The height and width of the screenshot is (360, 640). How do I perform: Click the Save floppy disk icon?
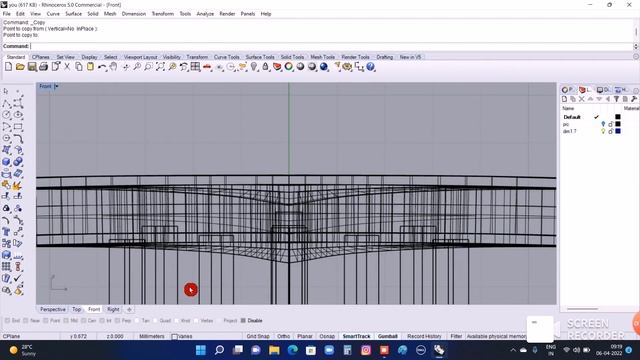pos(32,67)
